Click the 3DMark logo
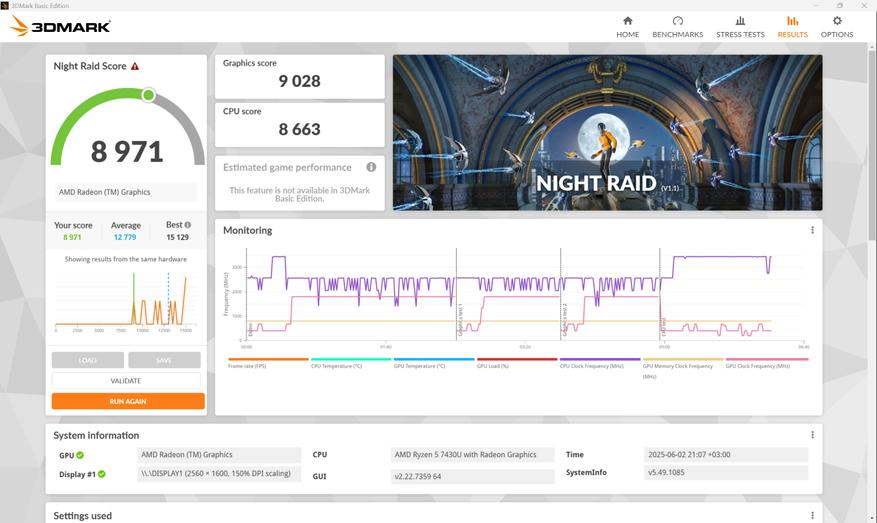877x523 pixels. point(60,26)
